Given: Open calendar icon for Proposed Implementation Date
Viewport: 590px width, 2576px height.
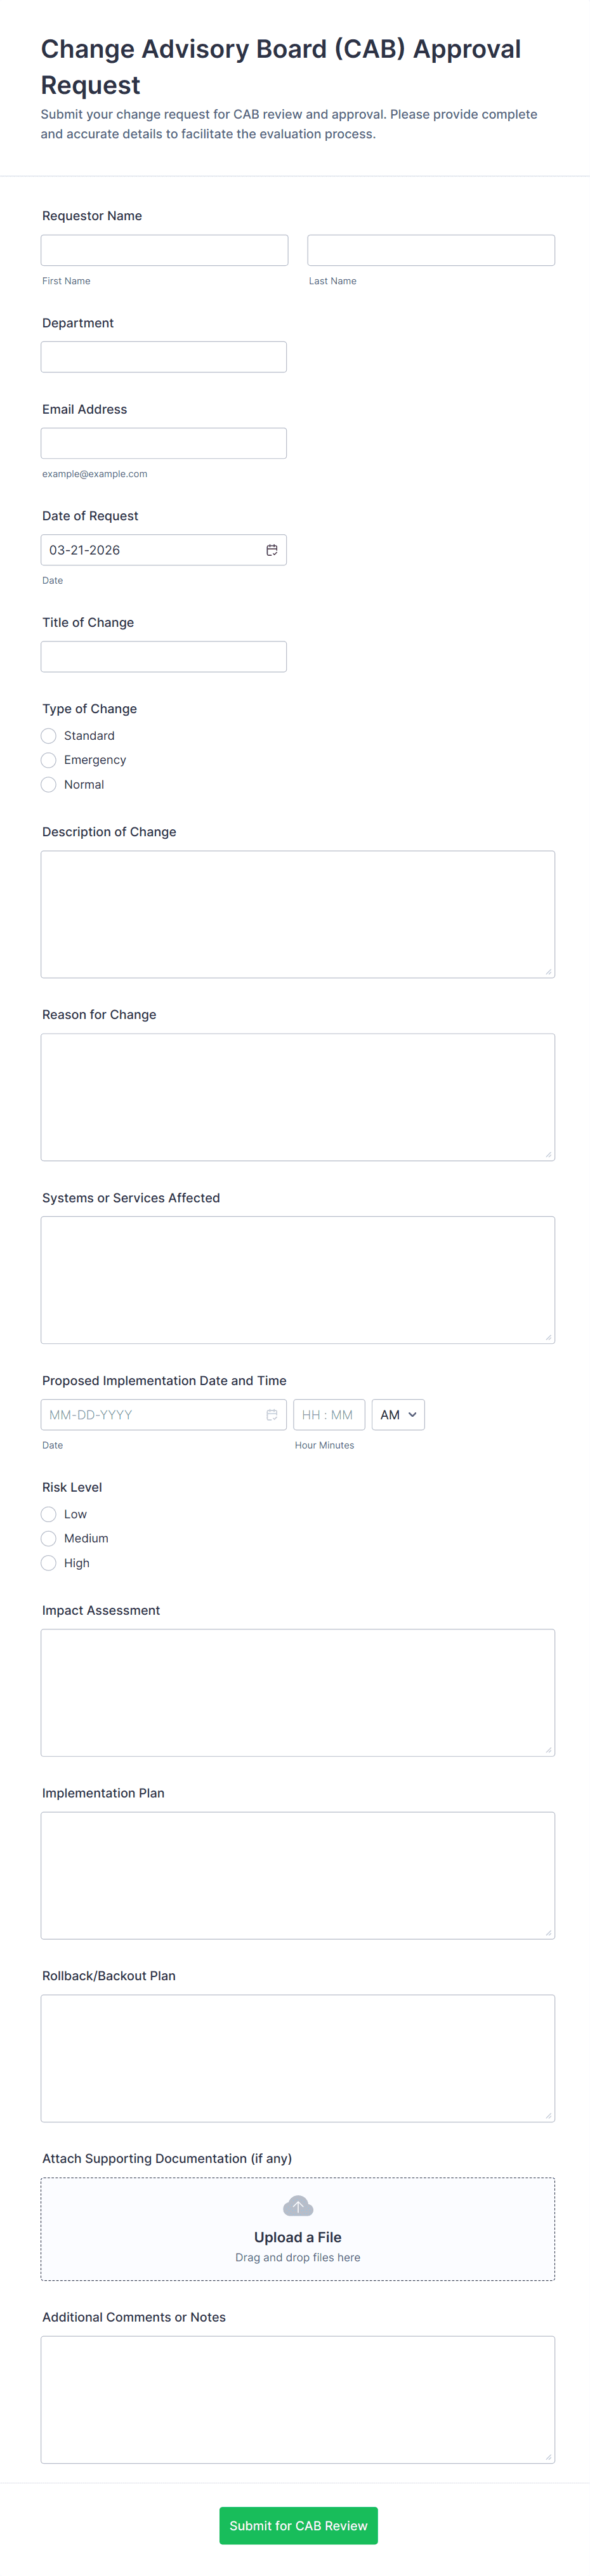Looking at the screenshot, I should pyautogui.click(x=271, y=1415).
